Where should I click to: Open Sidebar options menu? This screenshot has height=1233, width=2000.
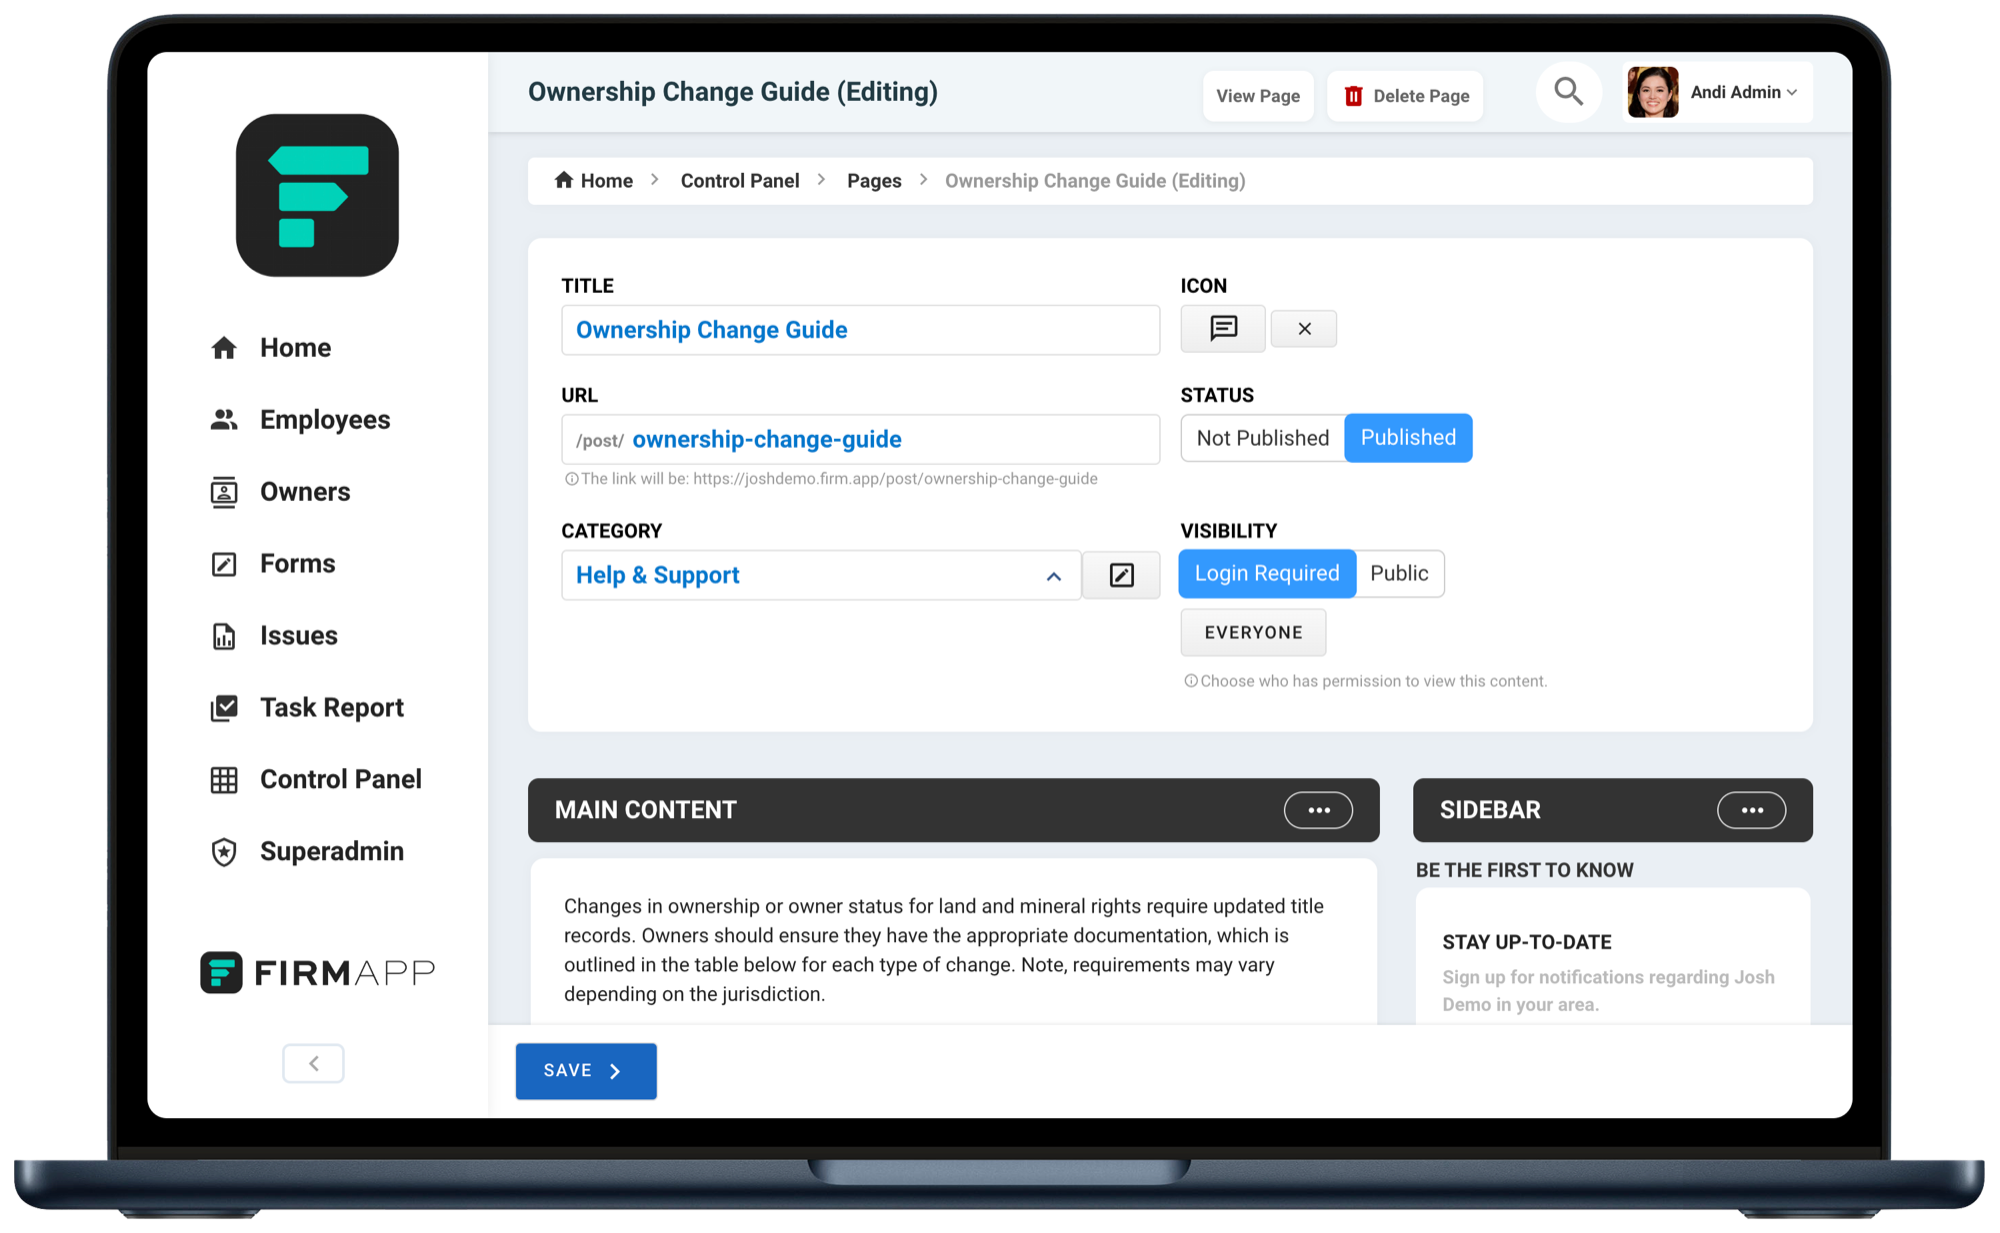[x=1750, y=810]
